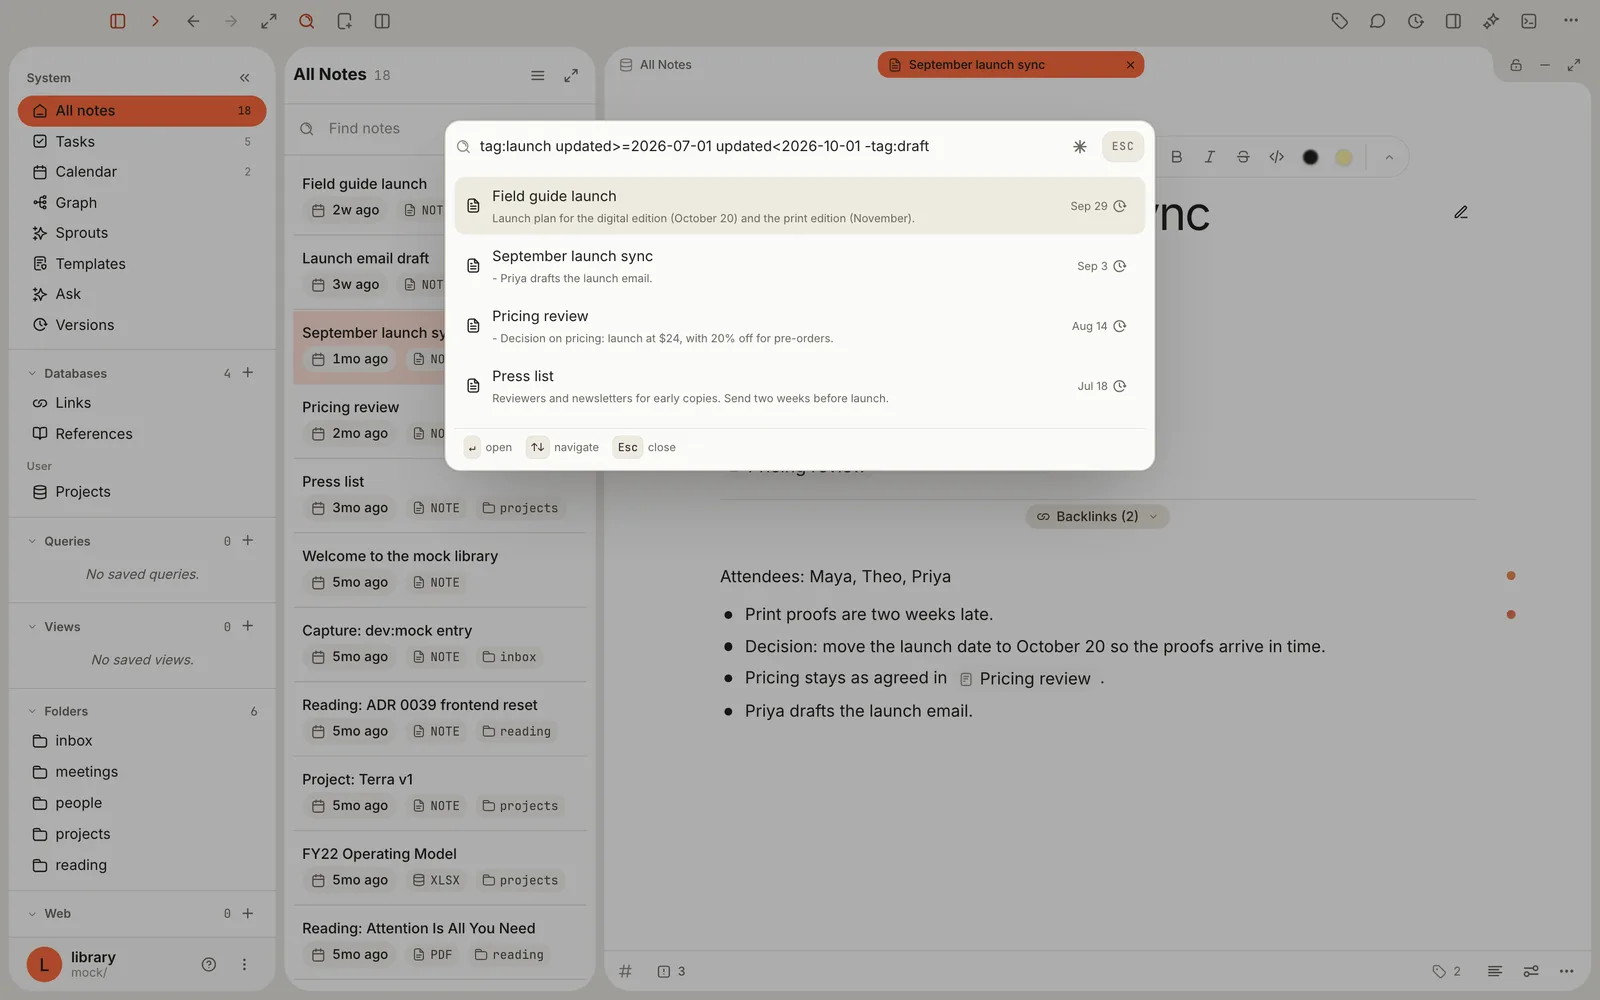Insert inline code formatting
The height and width of the screenshot is (1000, 1600).
pos(1277,157)
